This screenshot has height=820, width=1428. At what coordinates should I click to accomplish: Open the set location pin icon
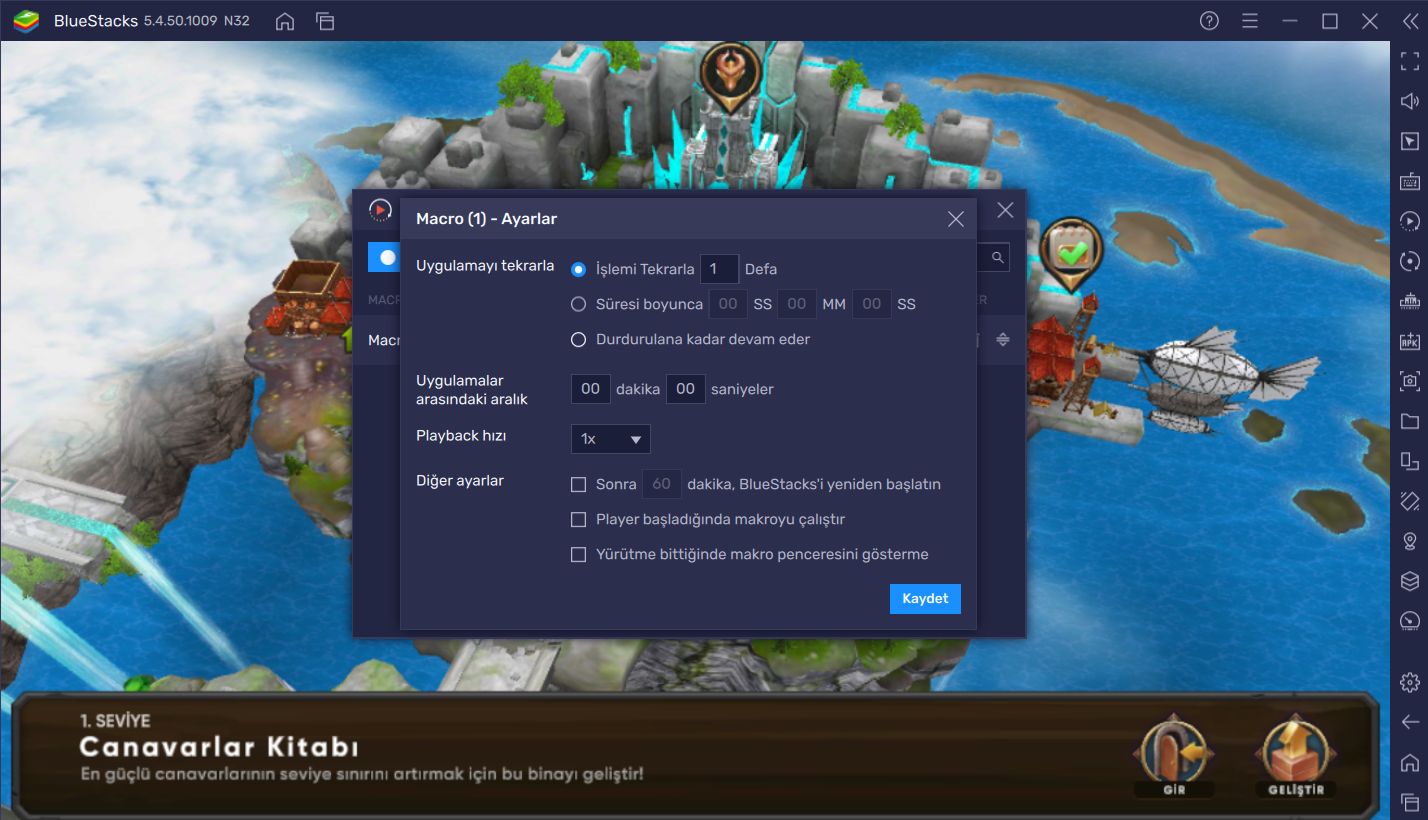tap(1410, 541)
